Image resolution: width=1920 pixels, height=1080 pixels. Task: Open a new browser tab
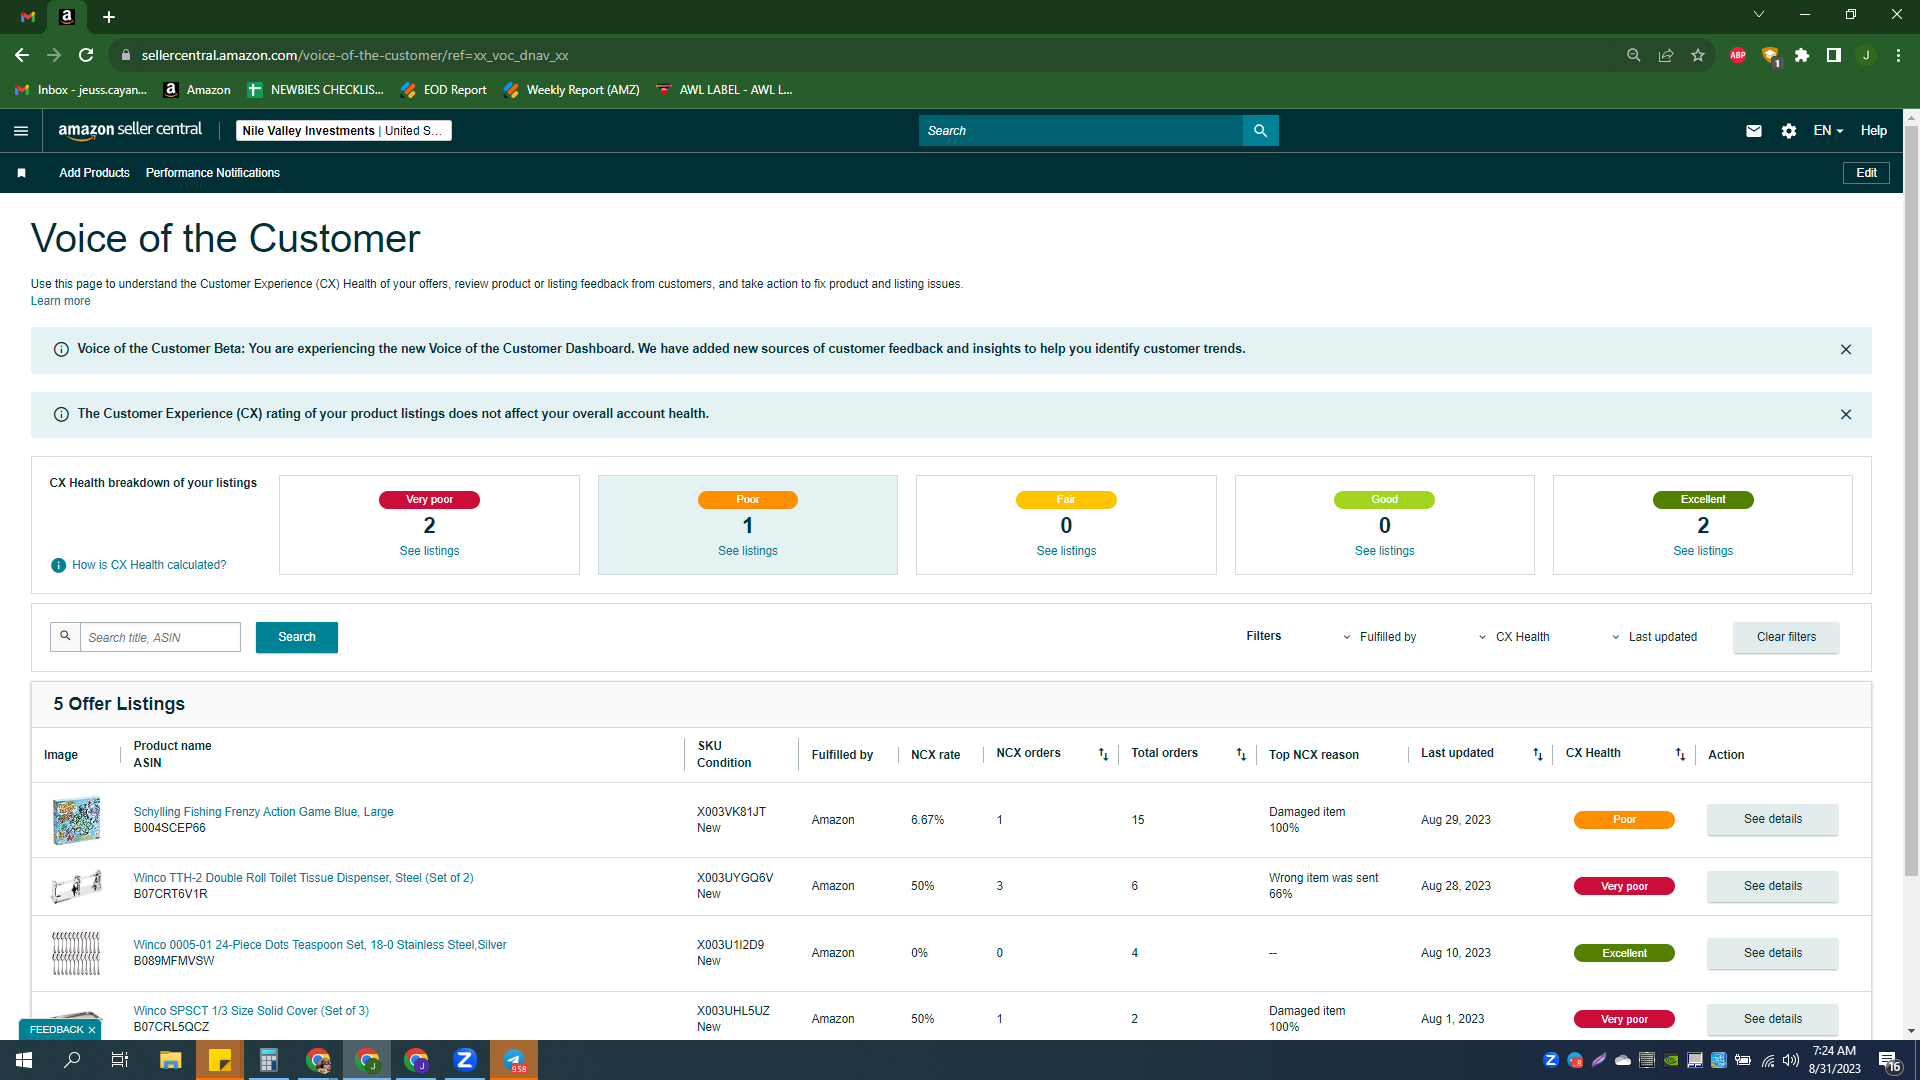(109, 16)
